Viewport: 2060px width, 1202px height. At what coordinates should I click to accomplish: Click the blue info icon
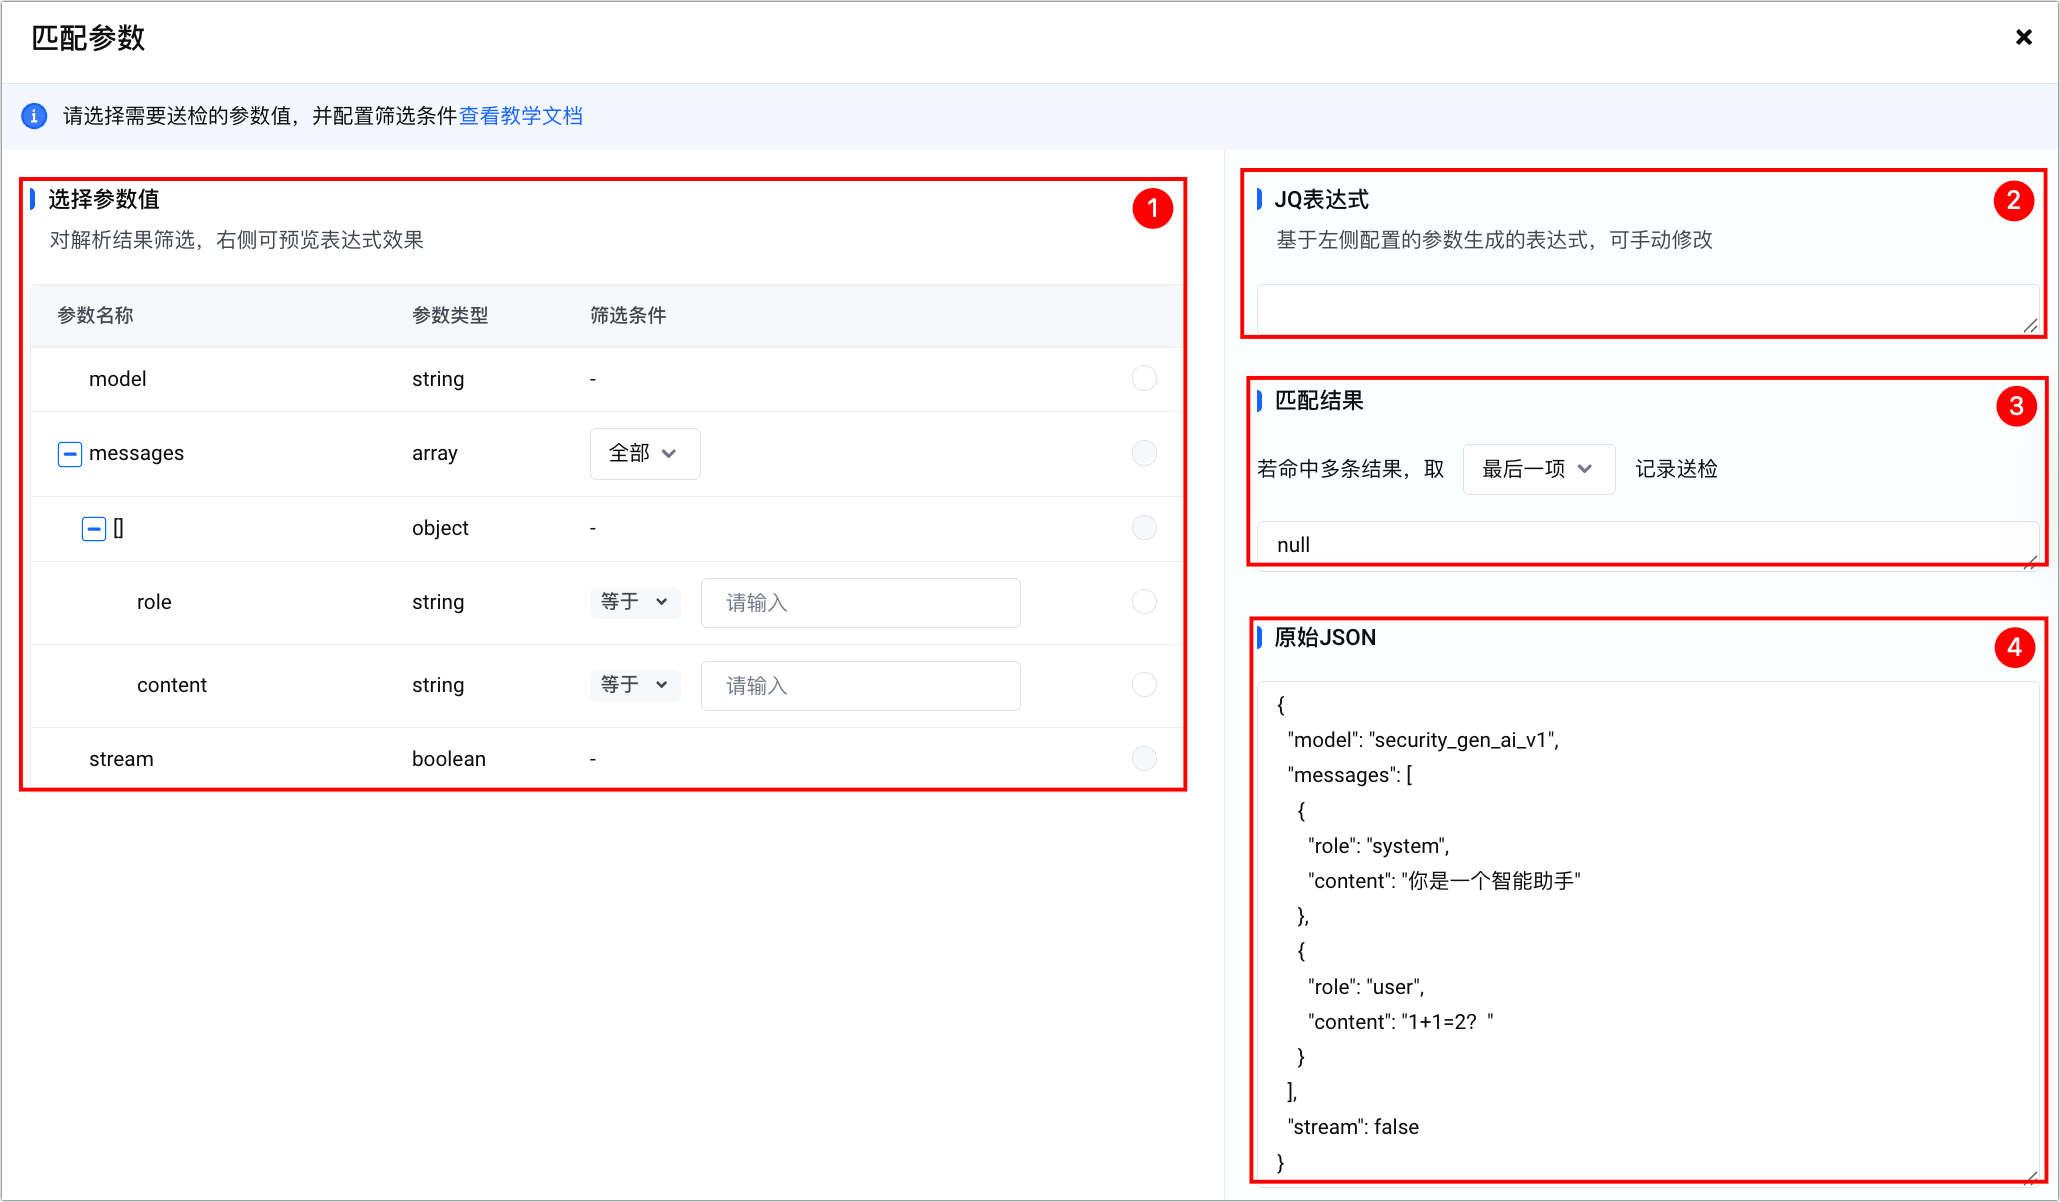click(34, 116)
